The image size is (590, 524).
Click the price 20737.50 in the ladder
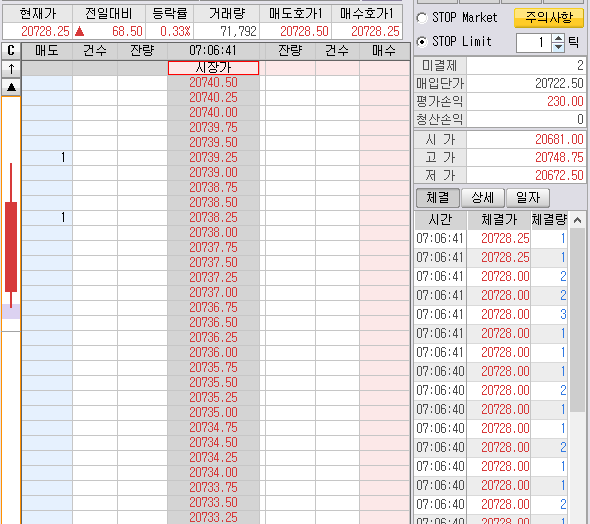point(213,263)
